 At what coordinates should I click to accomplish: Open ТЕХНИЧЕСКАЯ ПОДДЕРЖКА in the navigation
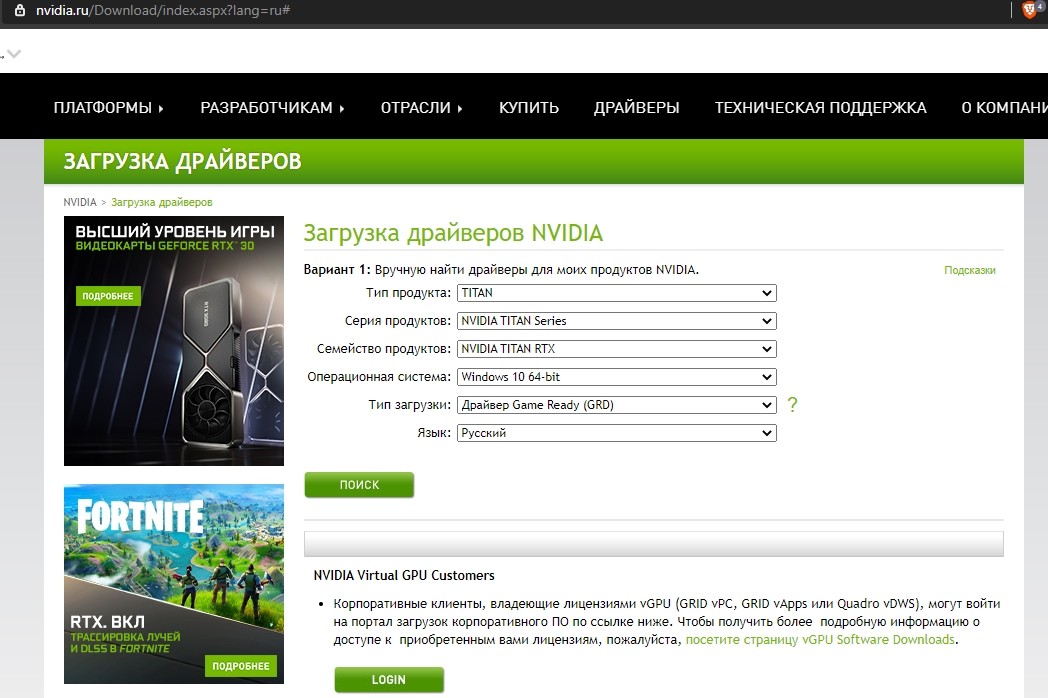click(820, 108)
